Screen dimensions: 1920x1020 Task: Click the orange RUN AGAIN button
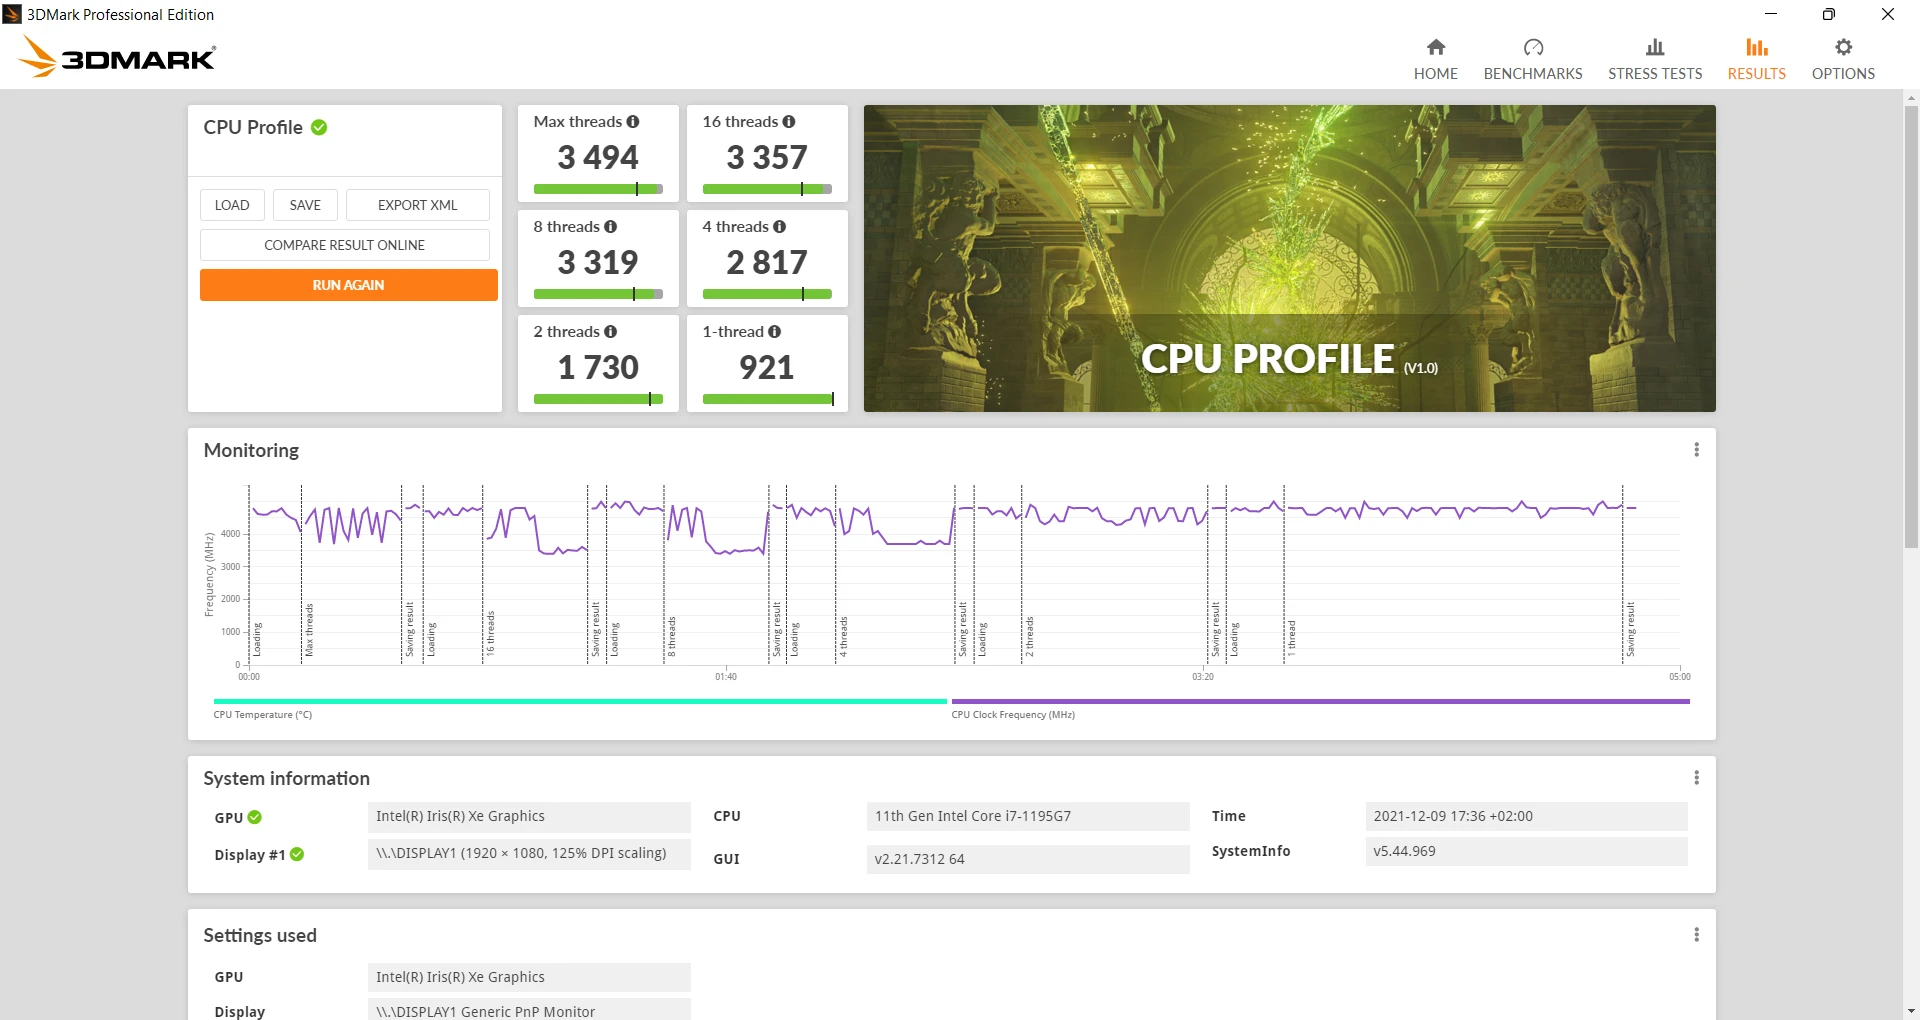(348, 285)
